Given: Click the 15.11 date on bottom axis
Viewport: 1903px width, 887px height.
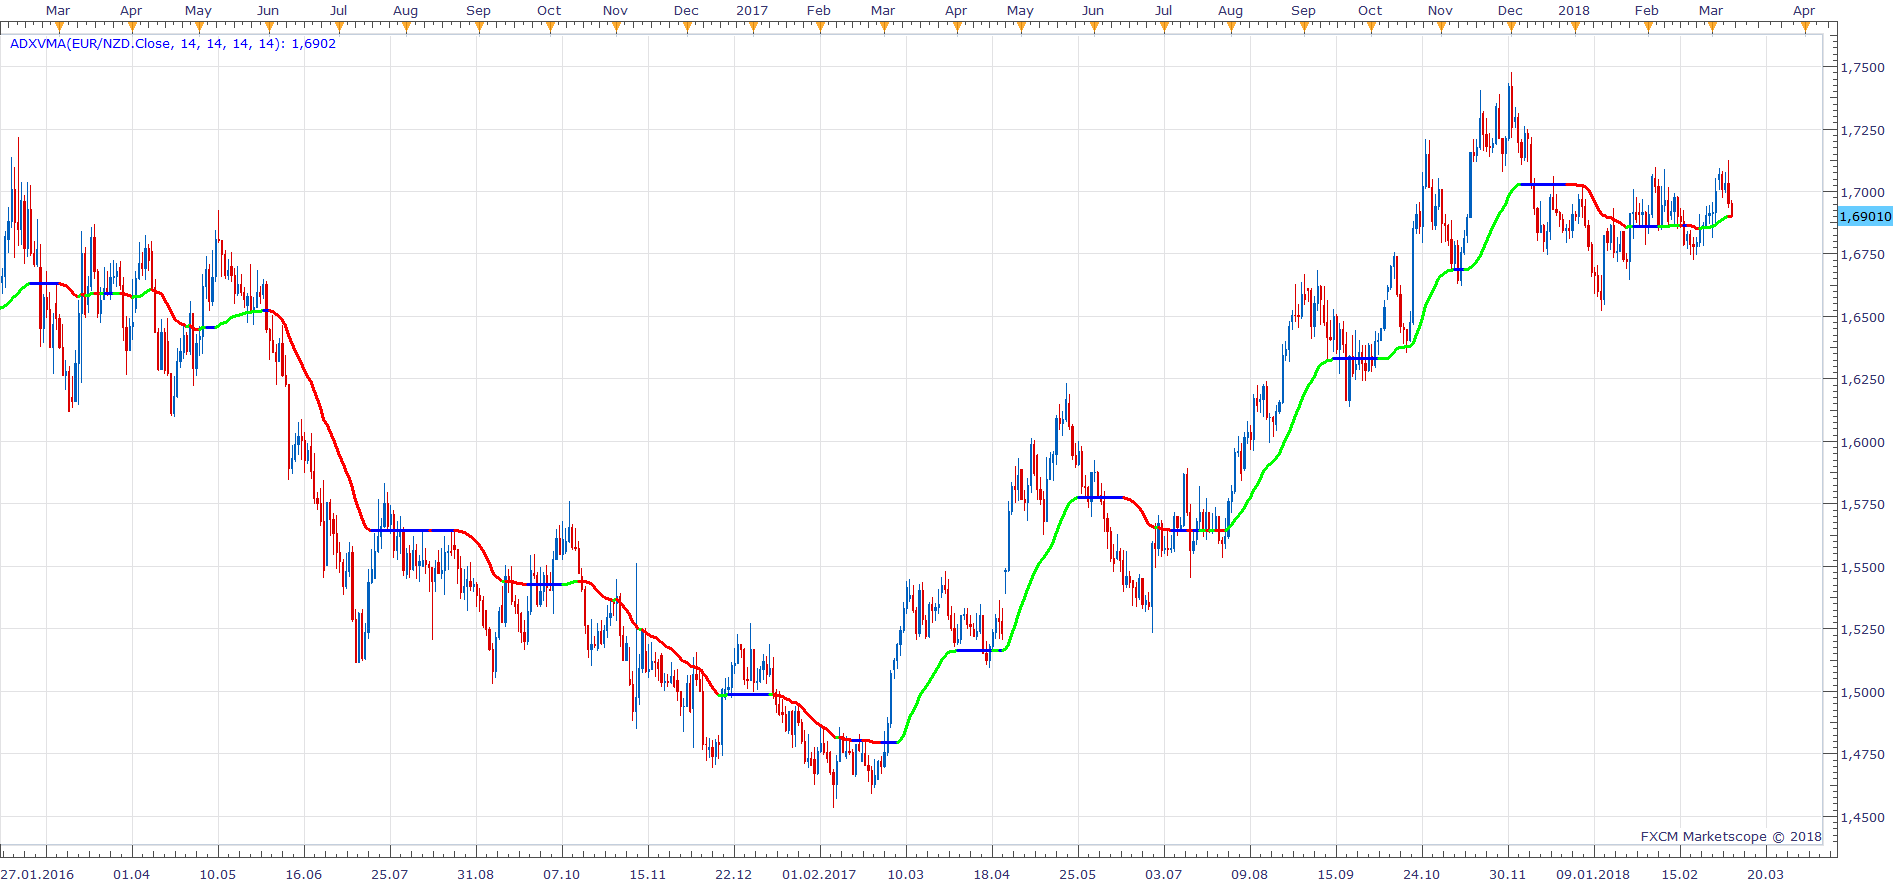Looking at the screenshot, I should click(647, 874).
